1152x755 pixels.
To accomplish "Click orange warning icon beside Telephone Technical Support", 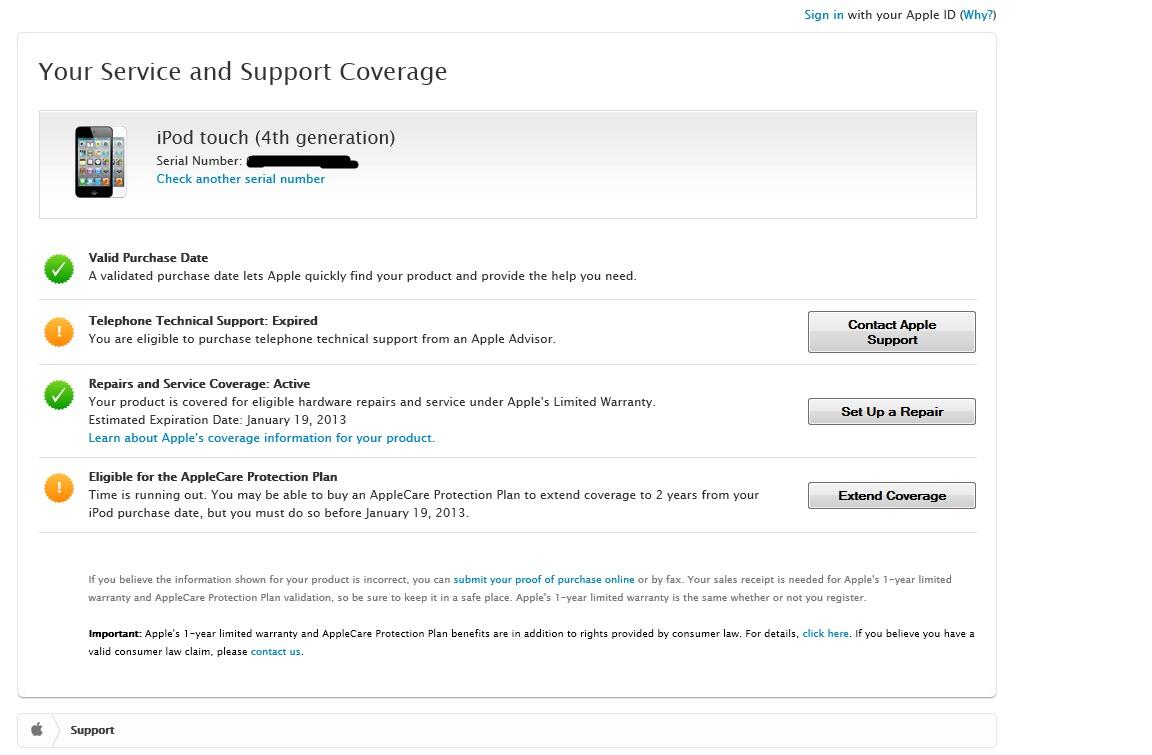I will pos(59,332).
